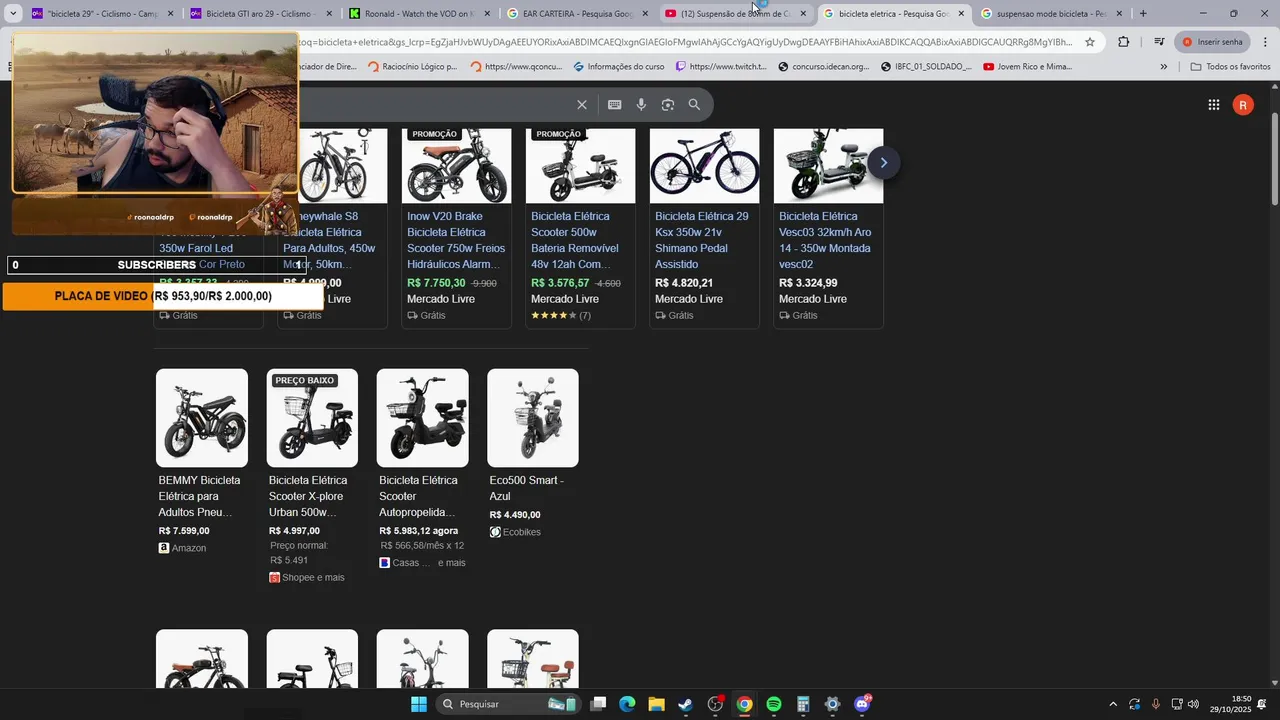Open a new browser tab
Image resolution: width=1280 pixels, height=720 pixels.
pyautogui.click(x=1143, y=14)
